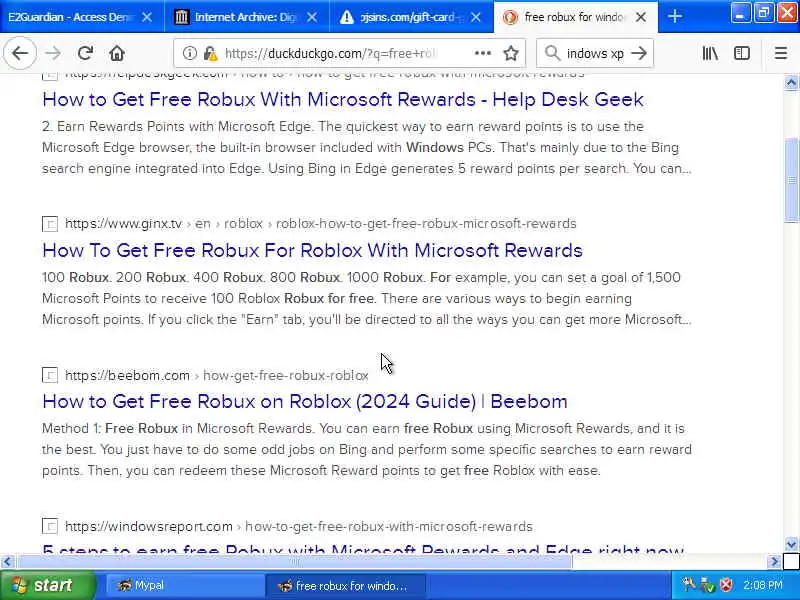
Task: Close the Internet Archive tab
Action: point(312,17)
